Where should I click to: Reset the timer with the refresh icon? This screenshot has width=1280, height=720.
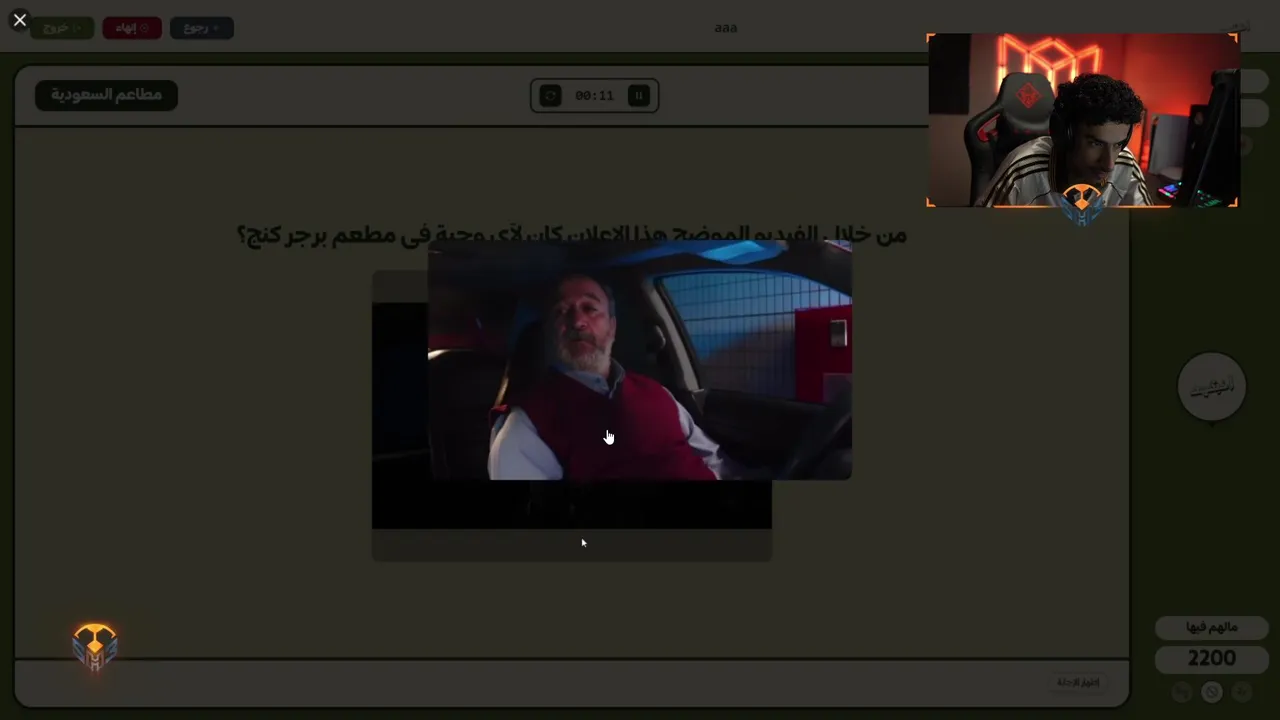point(550,95)
